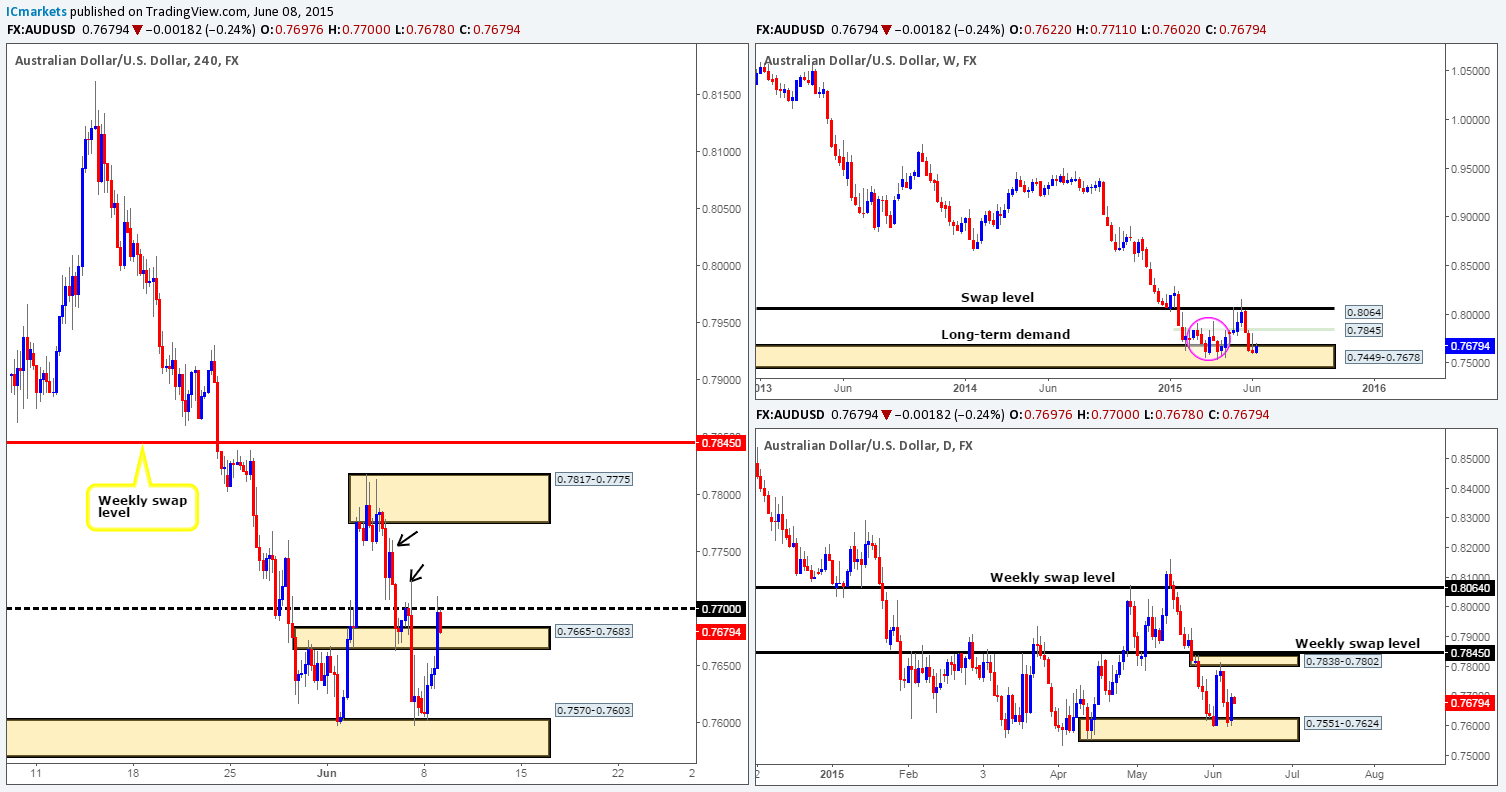
Task: Select the weekly chart title ending 'W, FX'
Action: click(871, 60)
